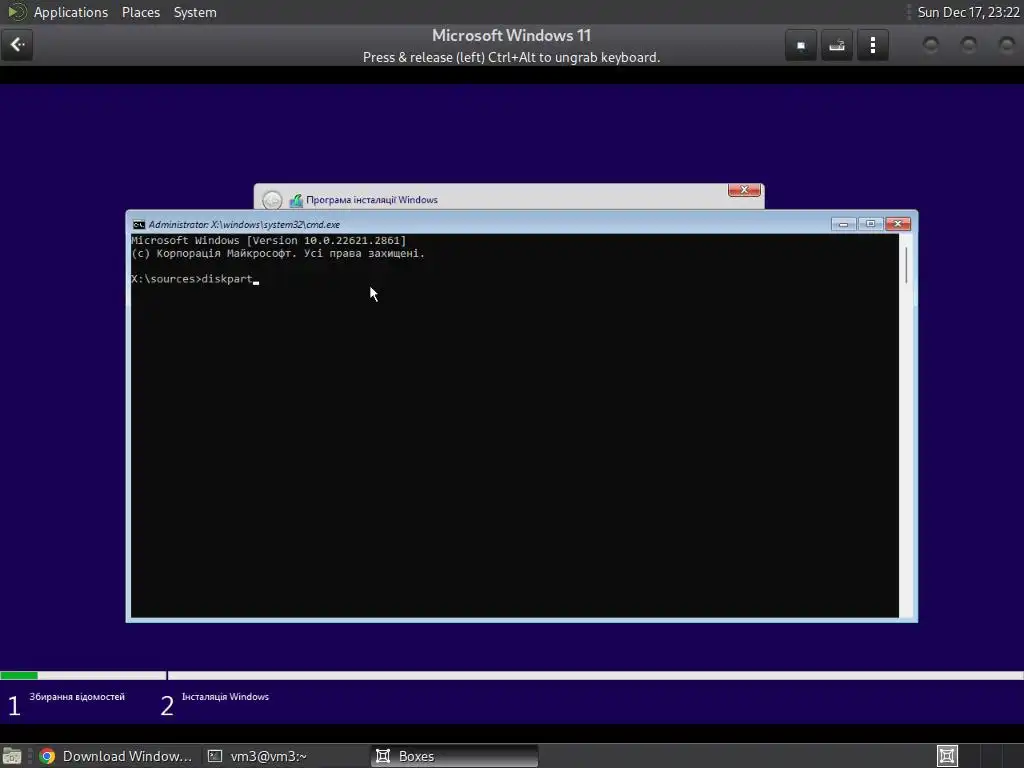Open the keyboard shortcut send icon in Boxes header
The width and height of the screenshot is (1024, 768).
click(837, 45)
